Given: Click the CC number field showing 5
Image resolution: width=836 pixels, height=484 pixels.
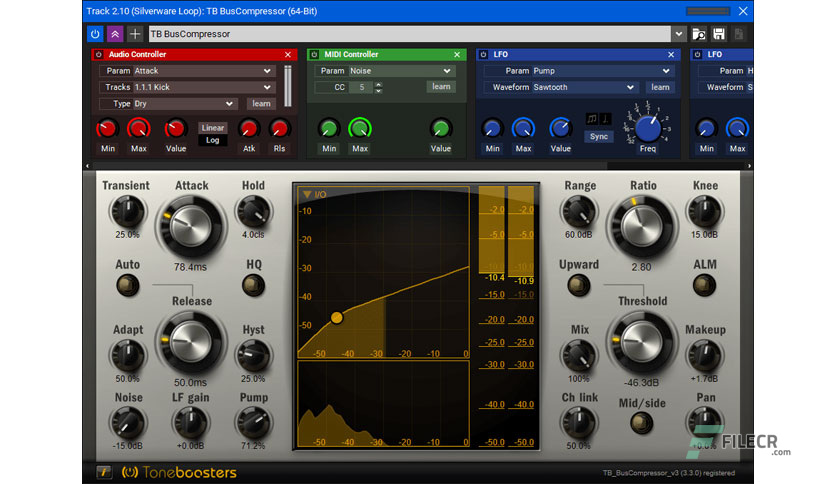Looking at the screenshot, I should [x=361, y=87].
